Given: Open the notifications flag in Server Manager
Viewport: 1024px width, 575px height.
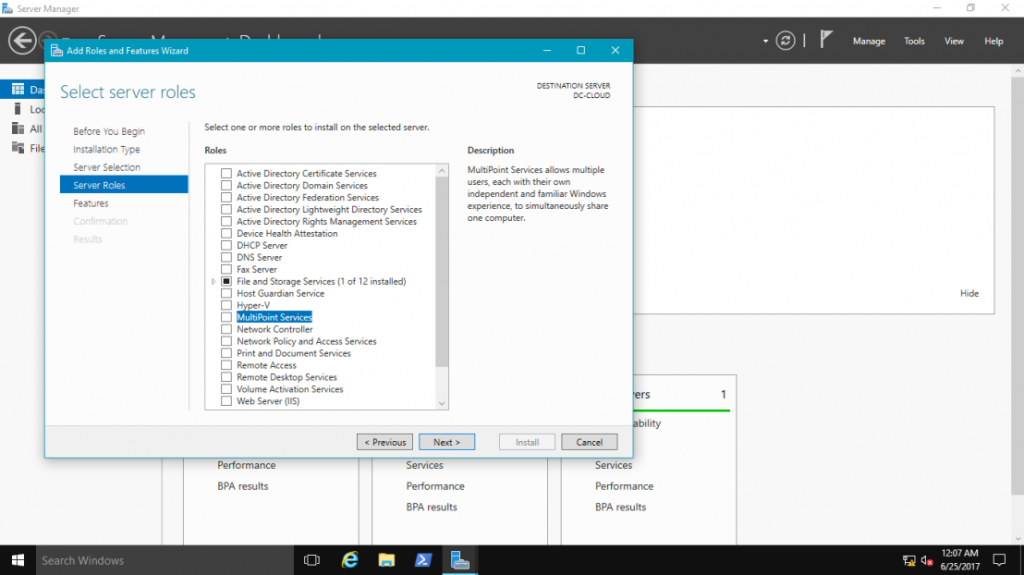Looking at the screenshot, I should click(x=826, y=39).
